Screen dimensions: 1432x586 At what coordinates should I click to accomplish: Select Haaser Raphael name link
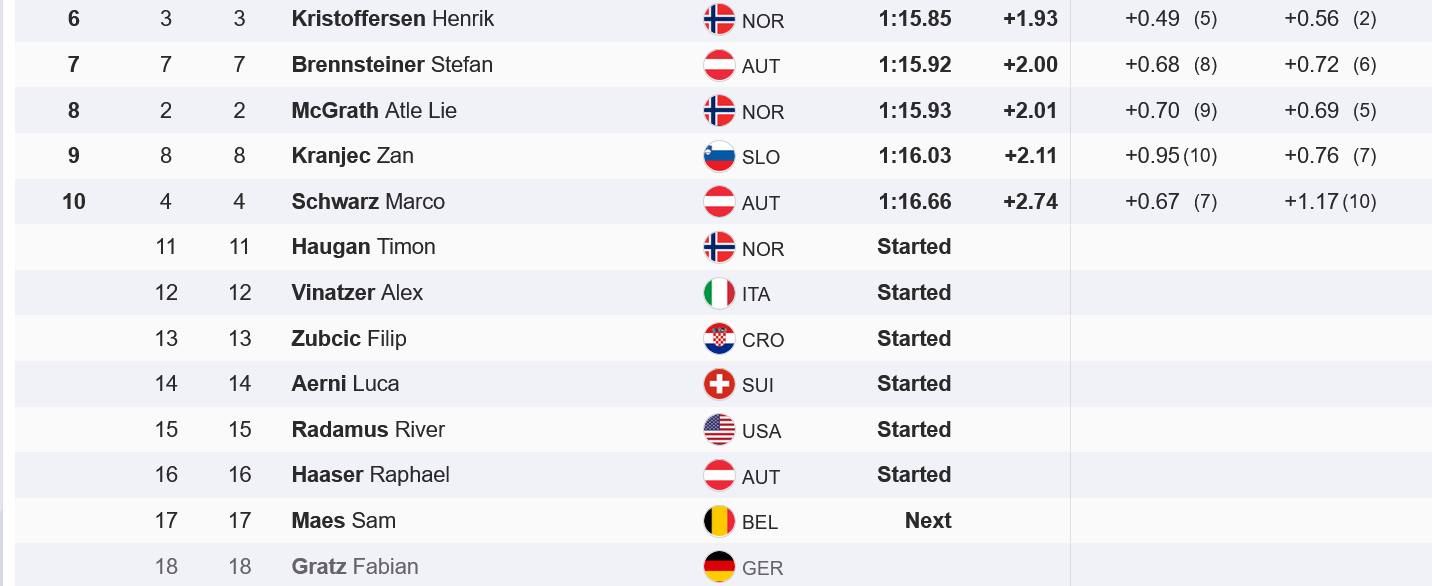370,475
